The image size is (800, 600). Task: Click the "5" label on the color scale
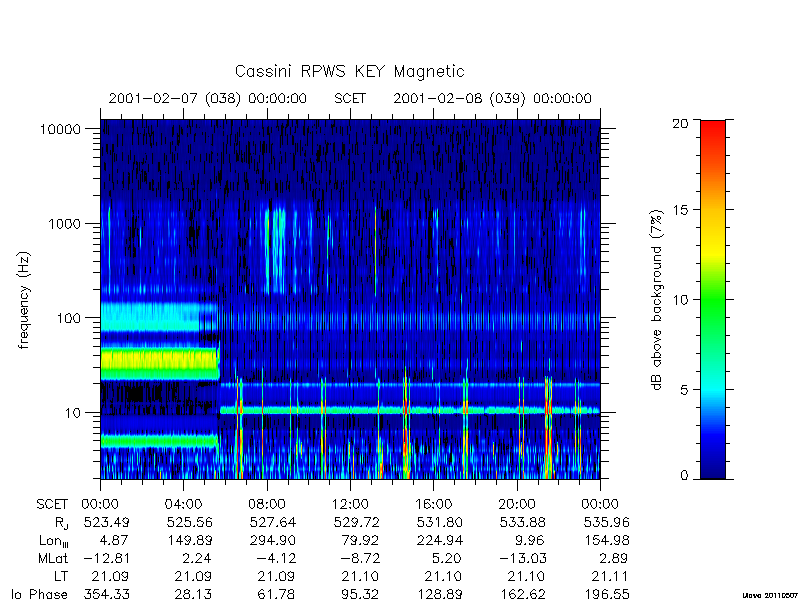(684, 389)
